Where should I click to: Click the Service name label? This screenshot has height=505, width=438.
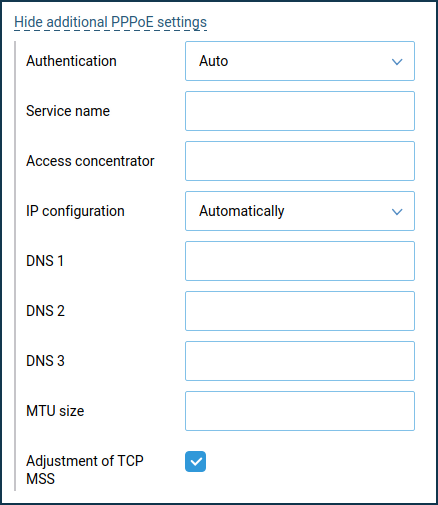pyautogui.click(x=68, y=111)
